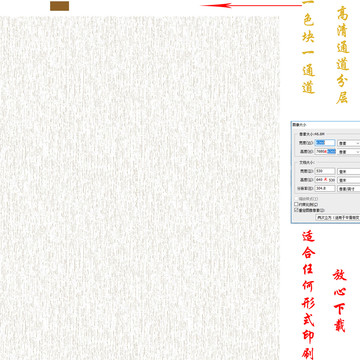Open the pixel width units dropdown
Screen dimensions: 360x360
pos(349,143)
